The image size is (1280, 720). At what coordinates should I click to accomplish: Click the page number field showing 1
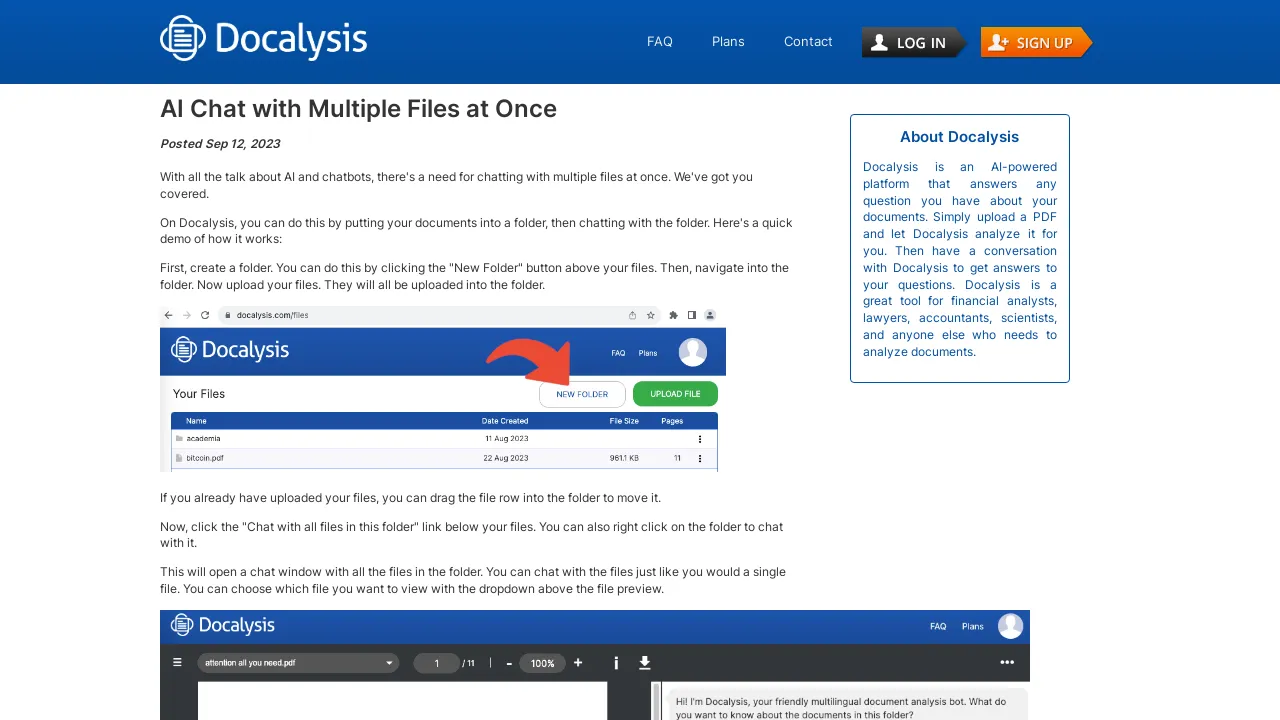point(436,663)
